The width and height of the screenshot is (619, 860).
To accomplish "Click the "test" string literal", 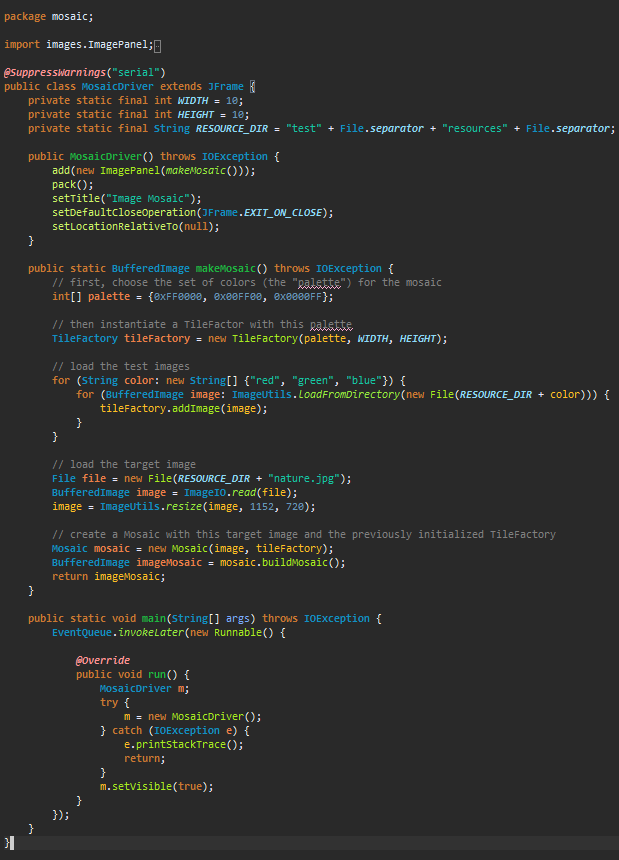I will [304, 129].
